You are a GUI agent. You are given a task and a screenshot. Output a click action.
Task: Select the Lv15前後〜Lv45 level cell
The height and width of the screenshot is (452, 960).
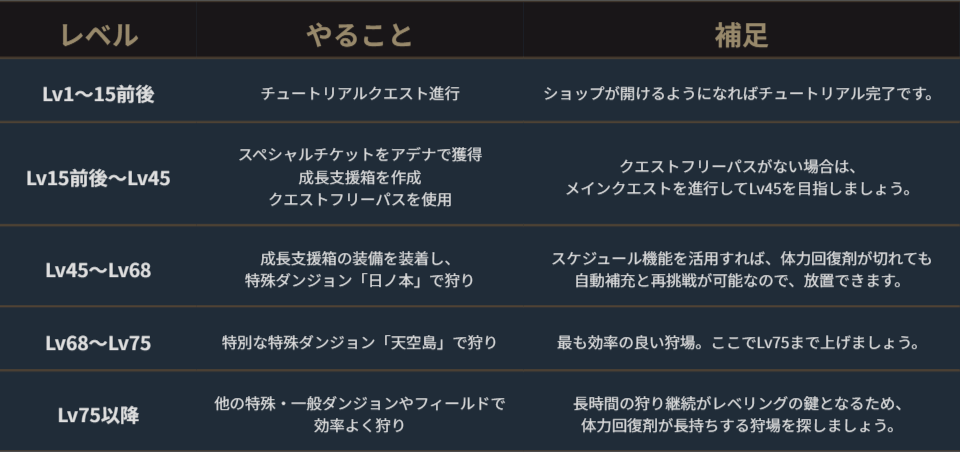(x=98, y=178)
